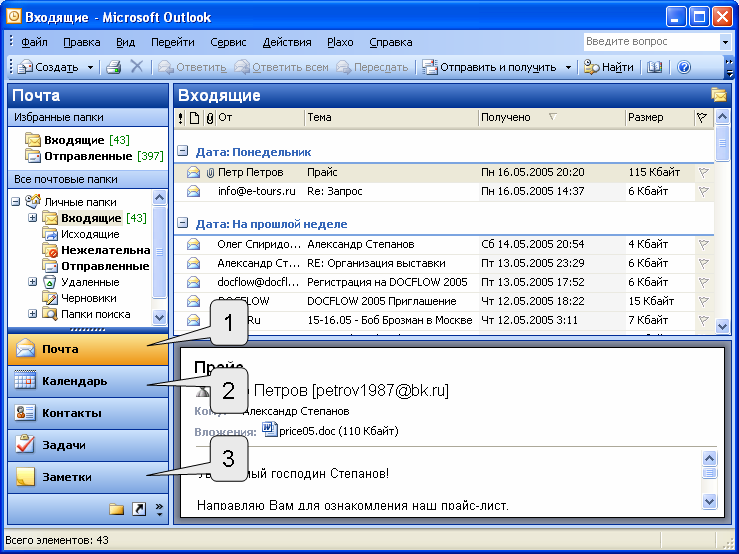
Task: Open the Действия menu
Action: click(x=287, y=42)
